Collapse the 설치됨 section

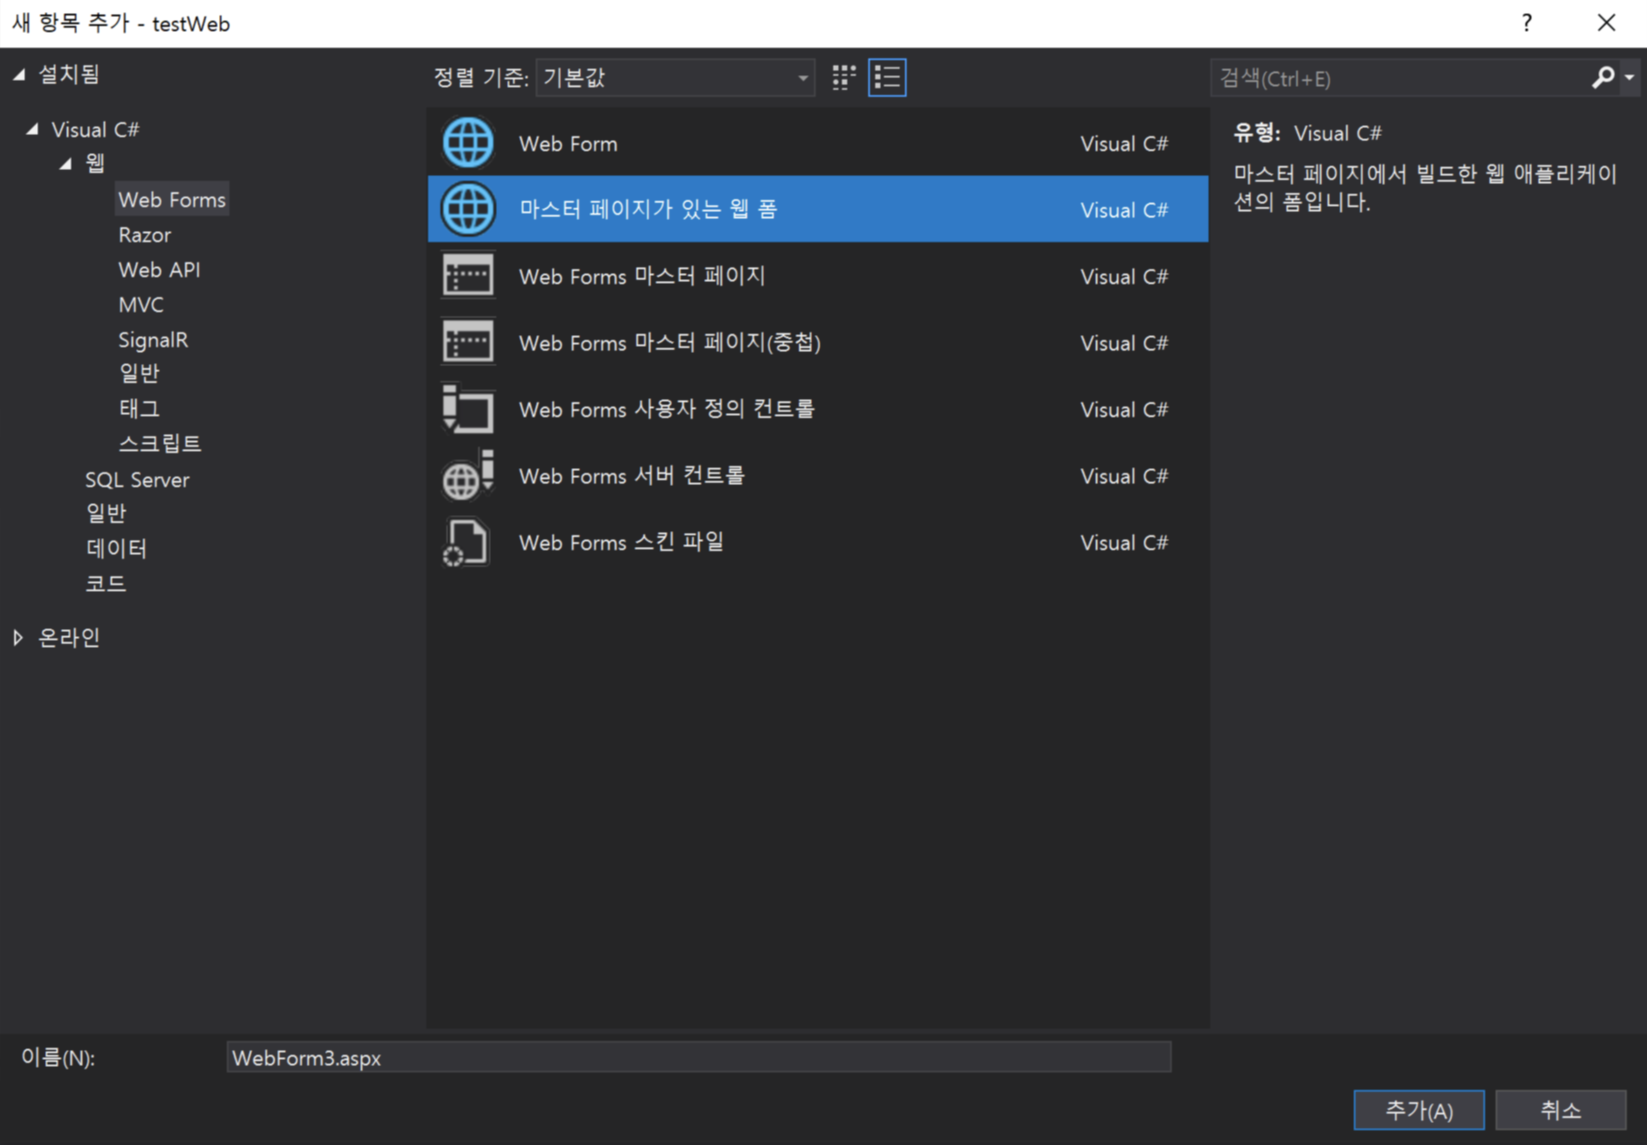19,75
